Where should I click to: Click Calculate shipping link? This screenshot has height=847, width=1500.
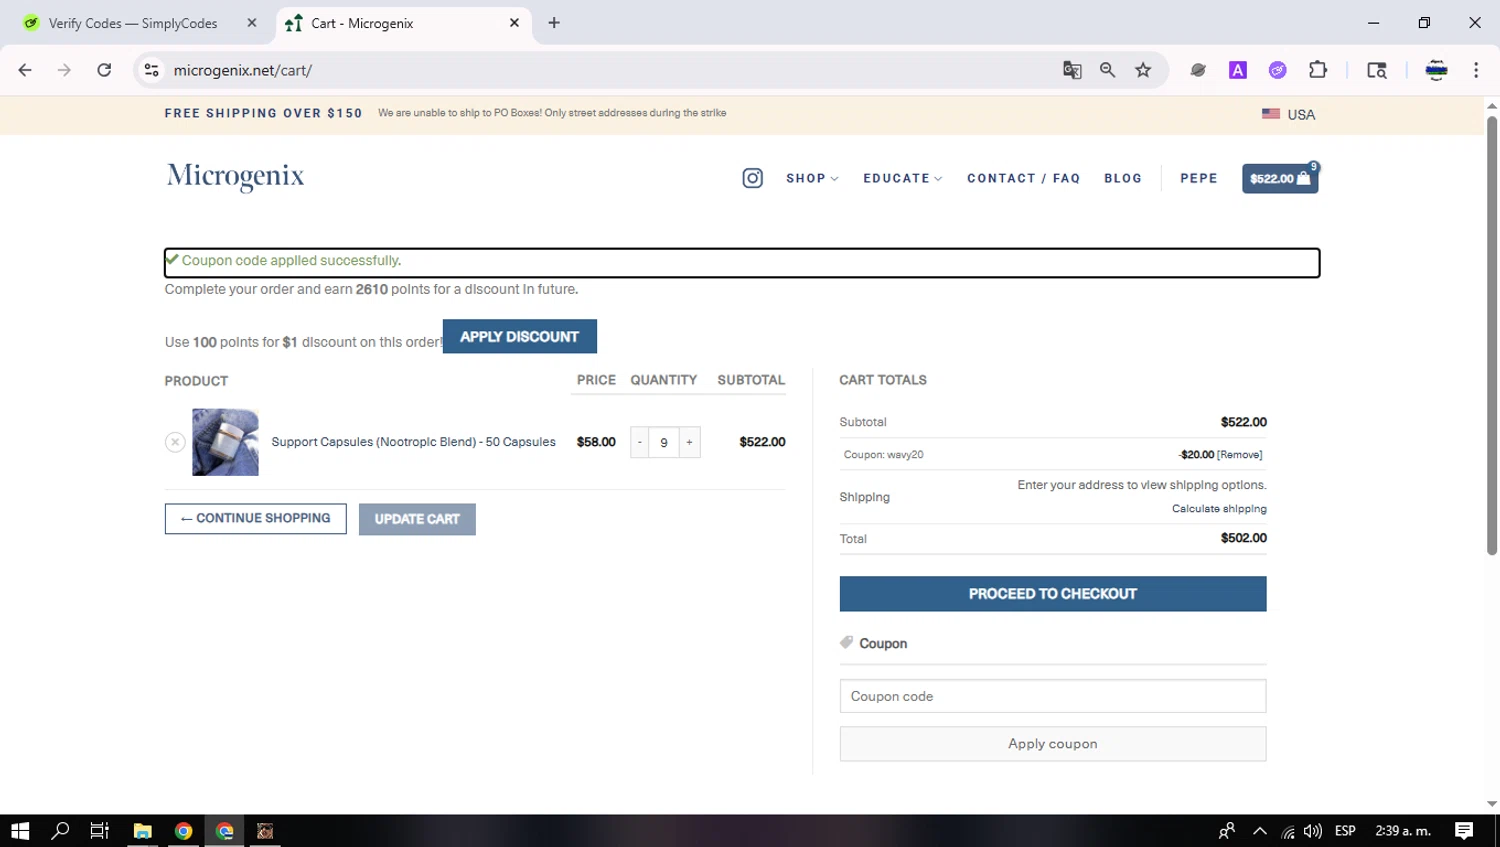coord(1219,509)
